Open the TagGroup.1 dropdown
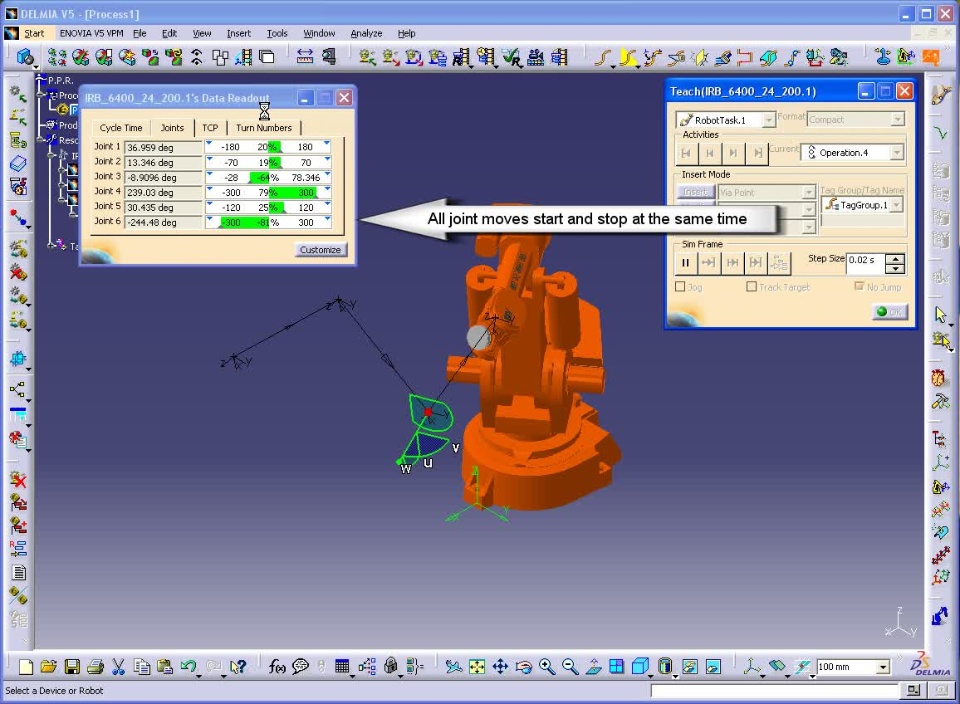Viewport: 960px width, 704px height. click(x=896, y=205)
